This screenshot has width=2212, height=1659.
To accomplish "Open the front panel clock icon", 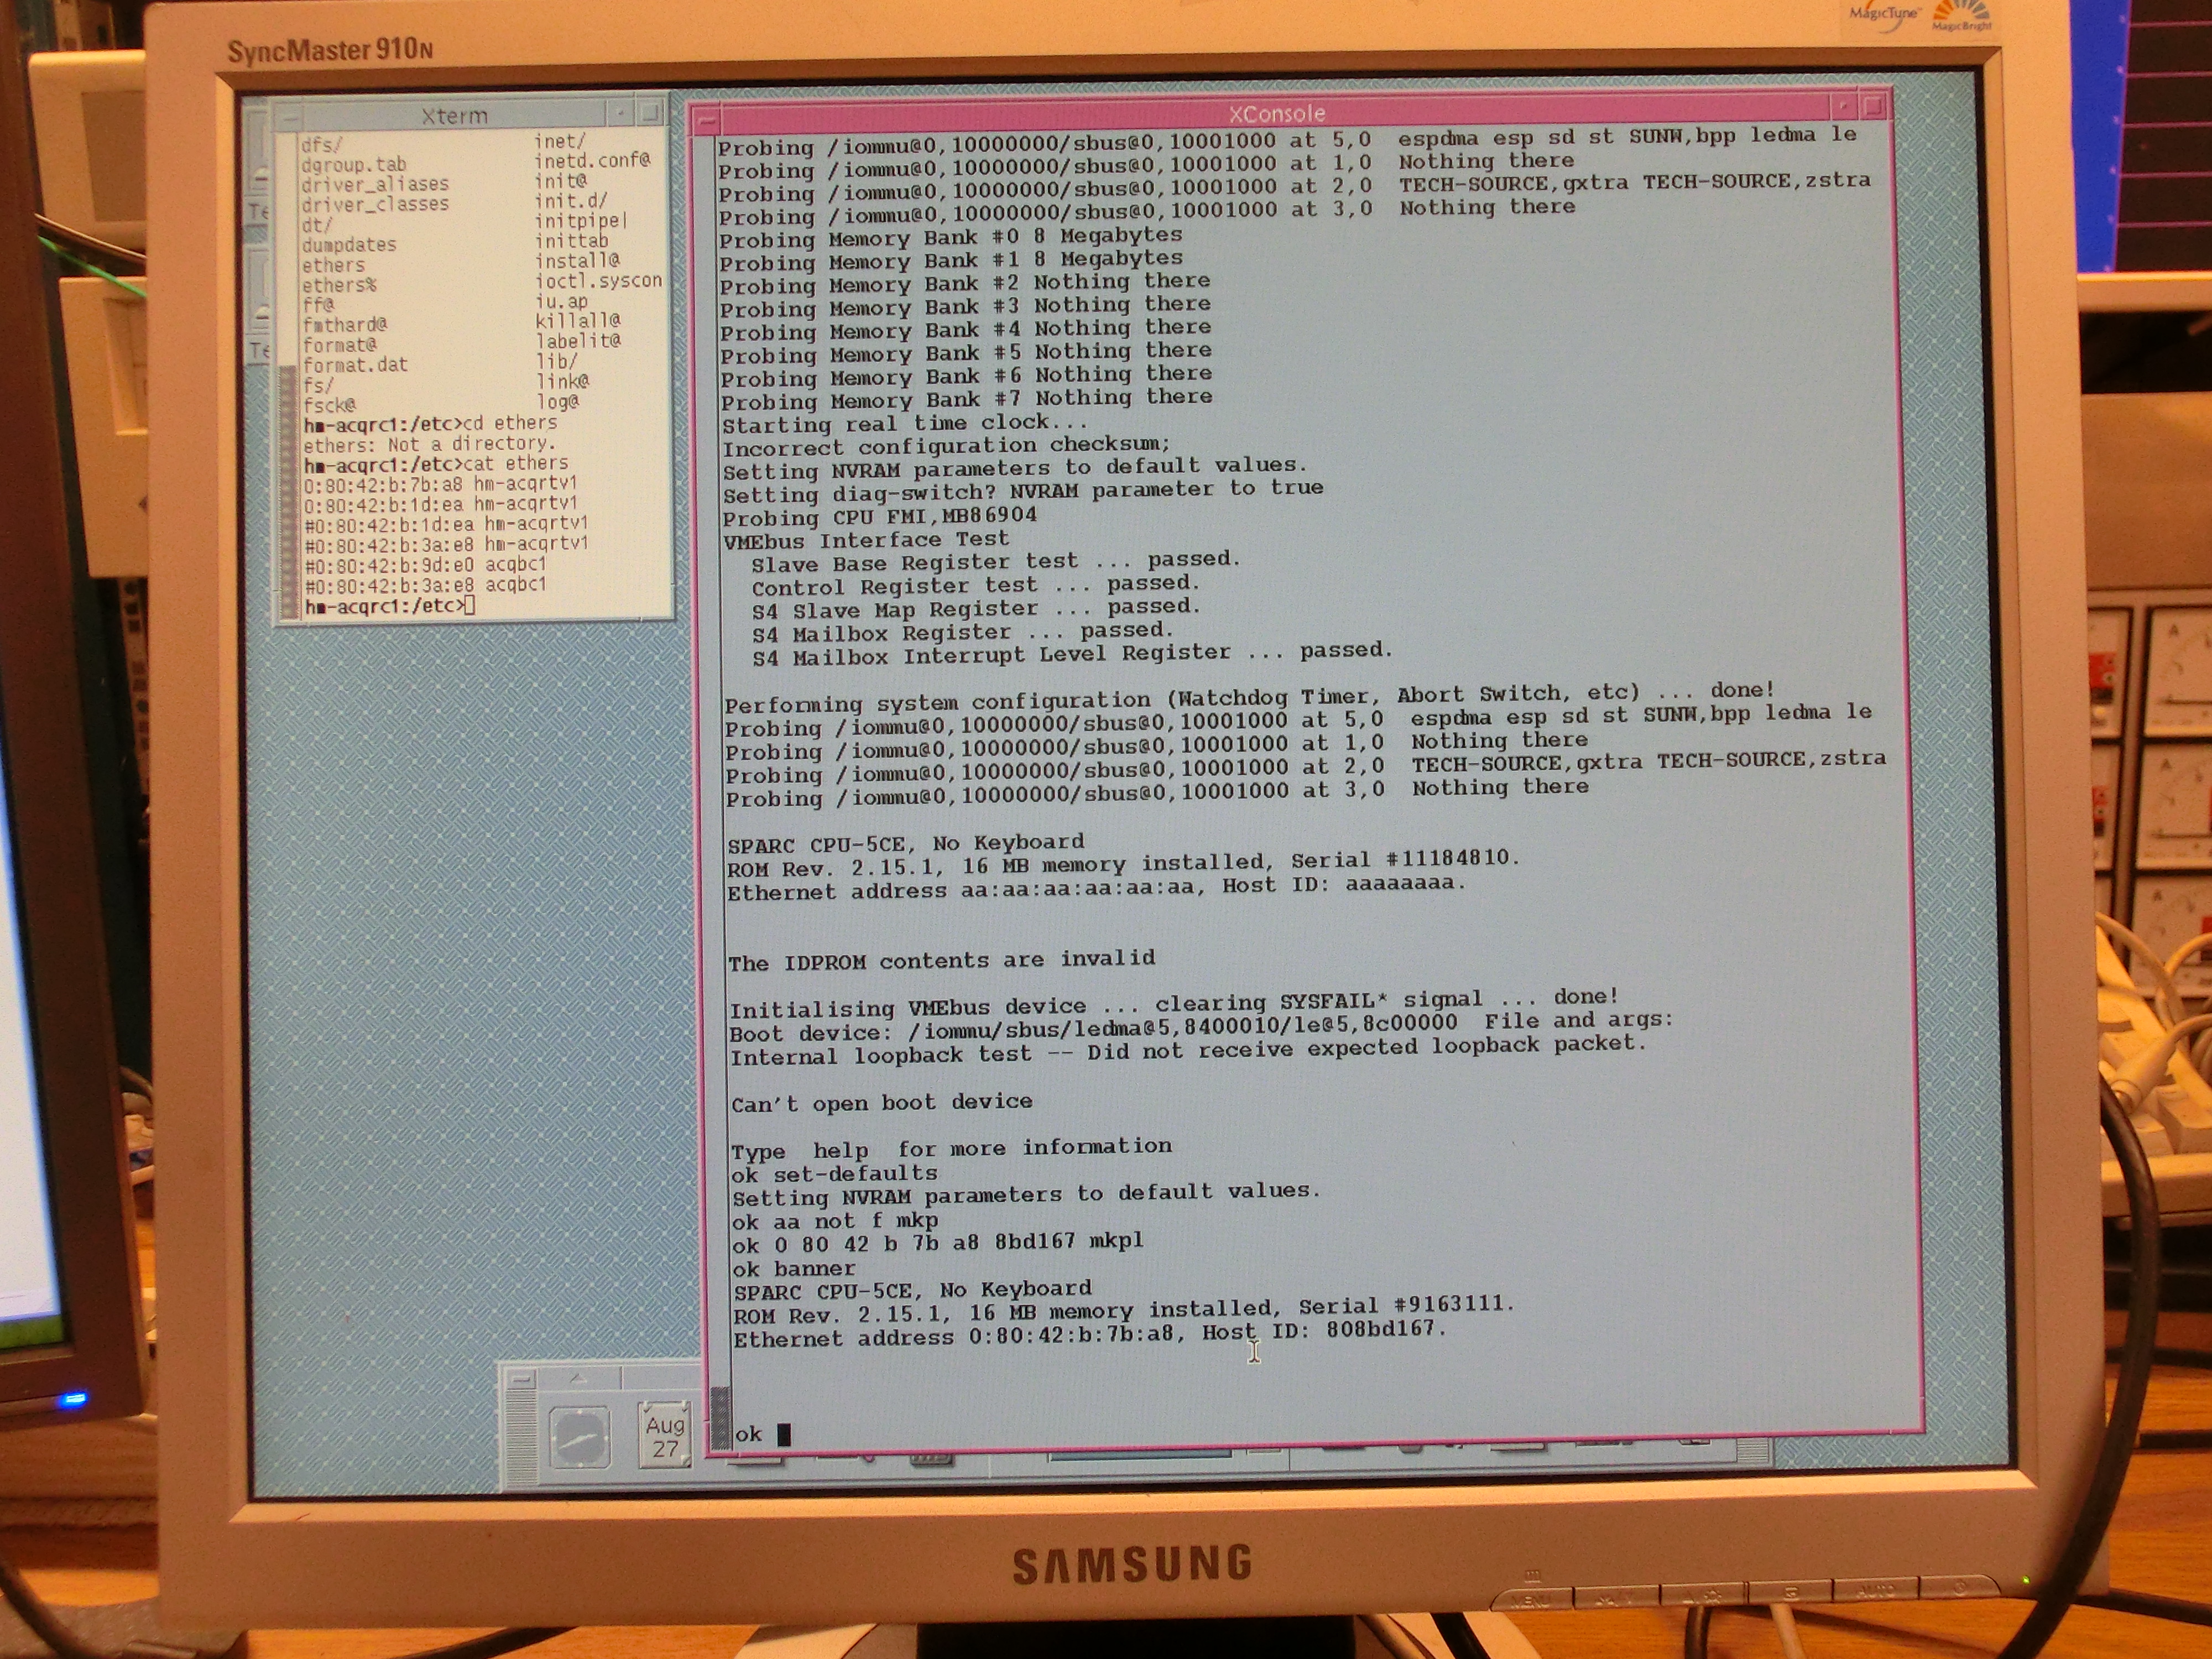I will [x=579, y=1436].
